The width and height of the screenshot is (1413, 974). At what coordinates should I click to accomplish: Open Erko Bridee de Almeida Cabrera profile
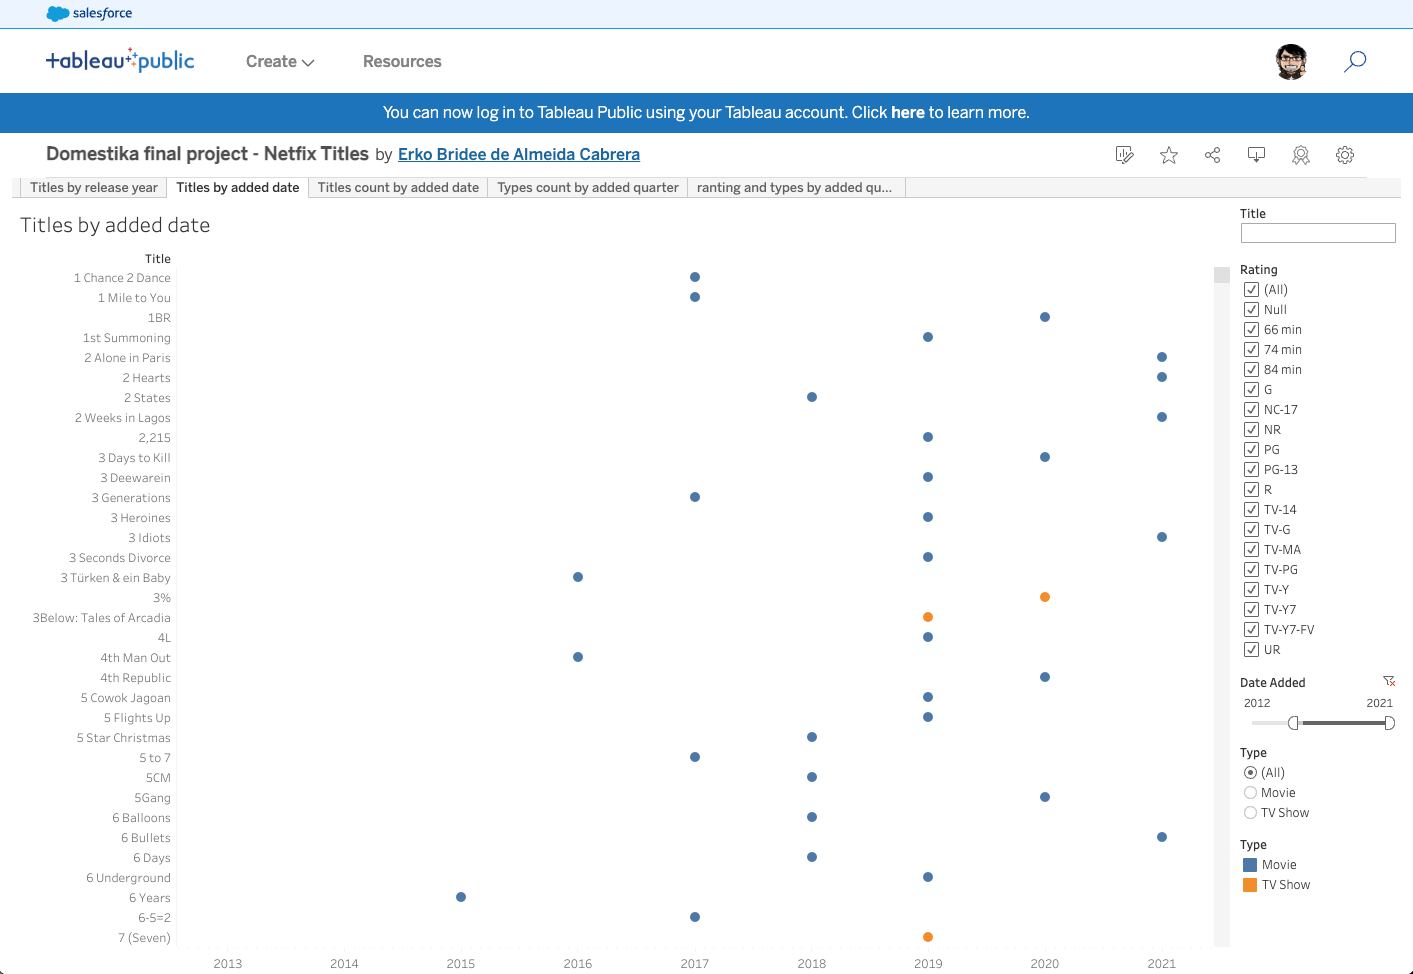pos(518,154)
